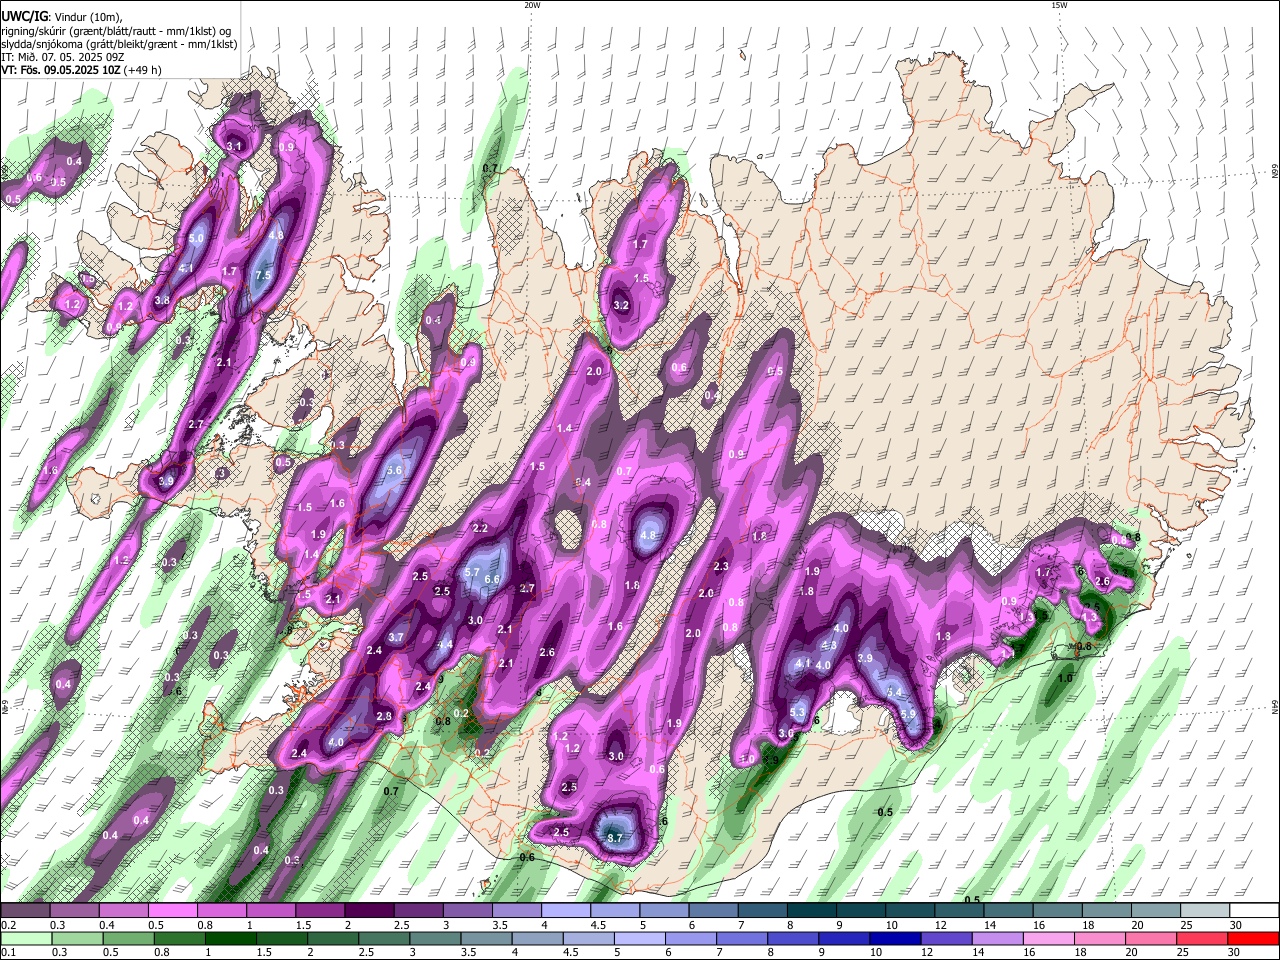The image size is (1280, 960).
Task: Click the 0.1 label in the lower legend
Action: tap(9, 953)
